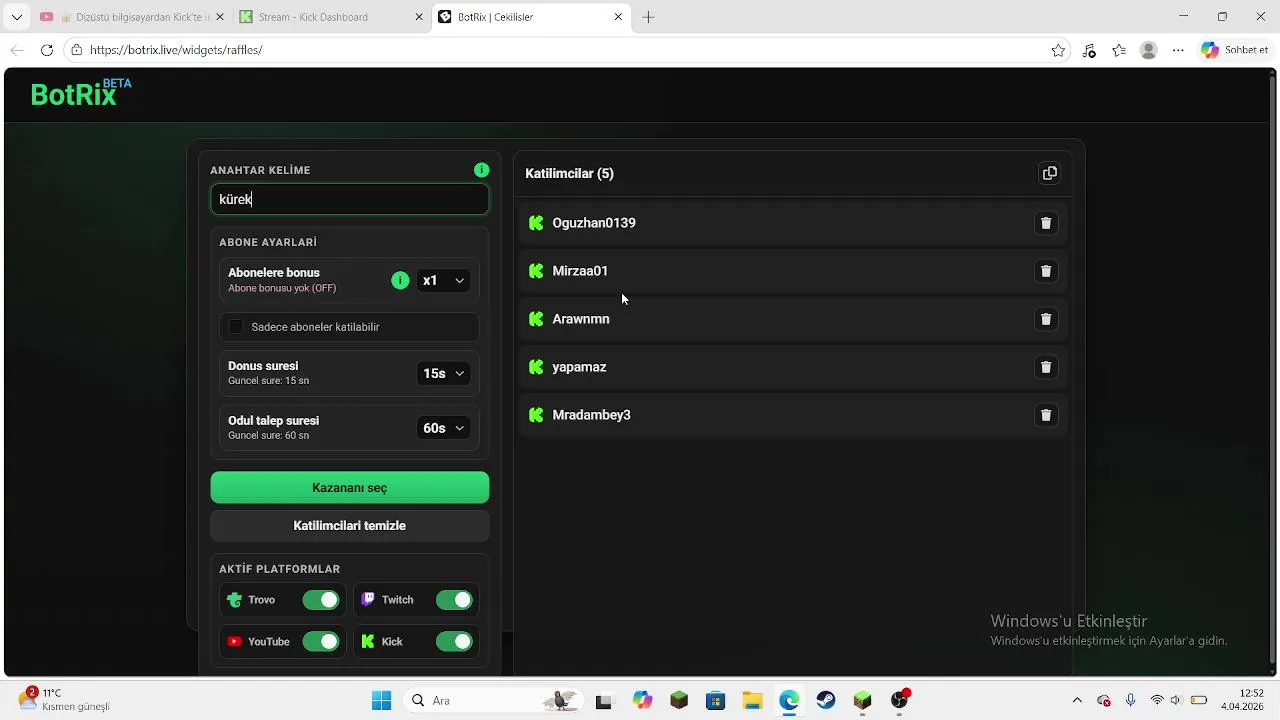Switch to the Dizüstü bilgisayardan Kick'te tab
The image size is (1280, 720).
(x=130, y=17)
